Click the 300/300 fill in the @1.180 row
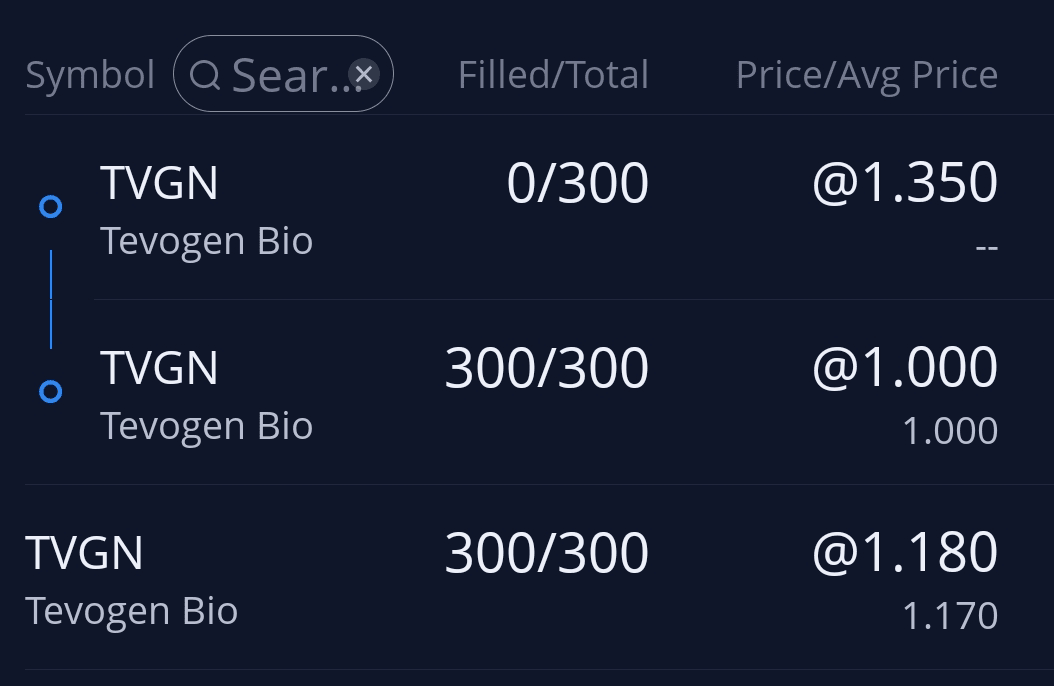Image resolution: width=1054 pixels, height=686 pixels. [546, 553]
